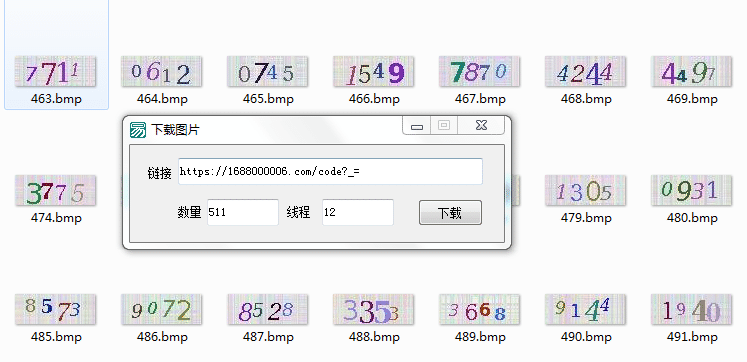
Task: Select the 463.bmp captcha thumbnail
Action: point(55,71)
